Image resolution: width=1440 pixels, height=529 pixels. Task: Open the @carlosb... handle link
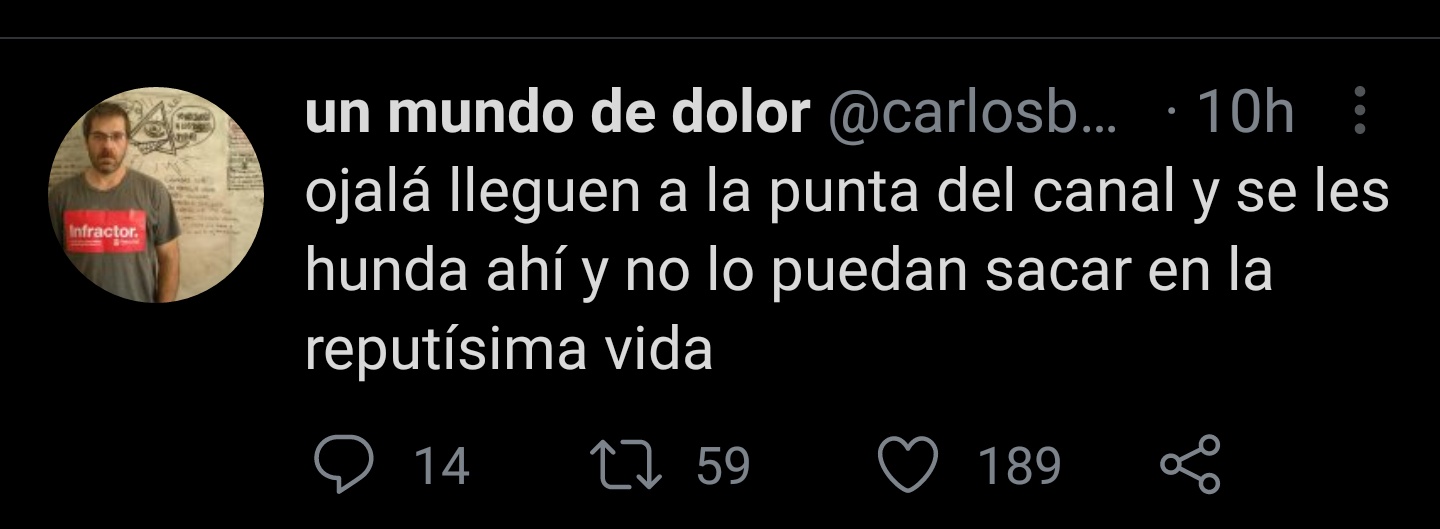[x=972, y=115]
